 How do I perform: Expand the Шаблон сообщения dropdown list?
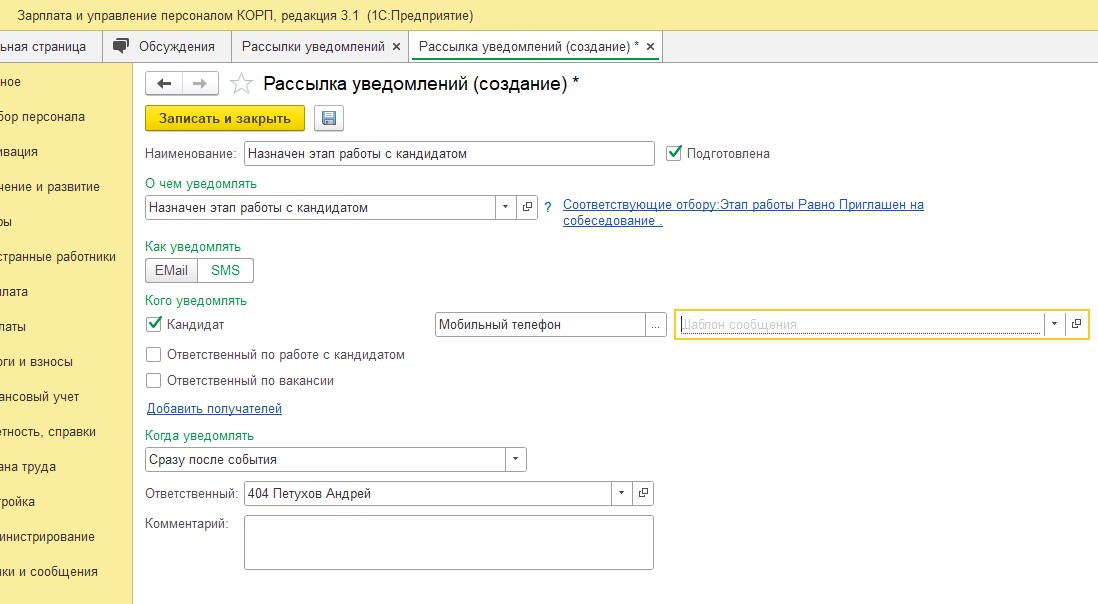(1054, 325)
